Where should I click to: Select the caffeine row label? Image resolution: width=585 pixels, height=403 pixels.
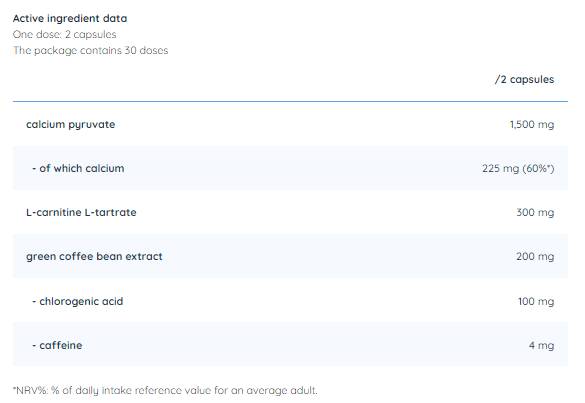pos(57,345)
